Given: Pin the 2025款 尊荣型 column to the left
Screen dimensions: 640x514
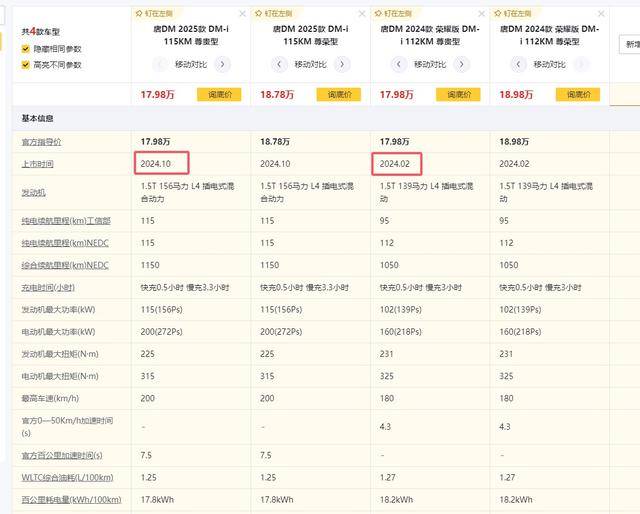Looking at the screenshot, I should [274, 13].
